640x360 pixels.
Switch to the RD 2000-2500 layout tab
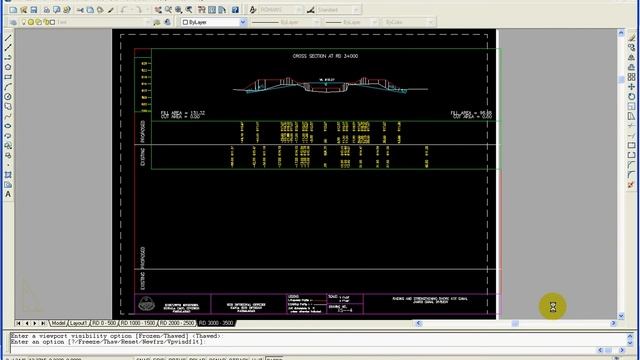[177, 323]
